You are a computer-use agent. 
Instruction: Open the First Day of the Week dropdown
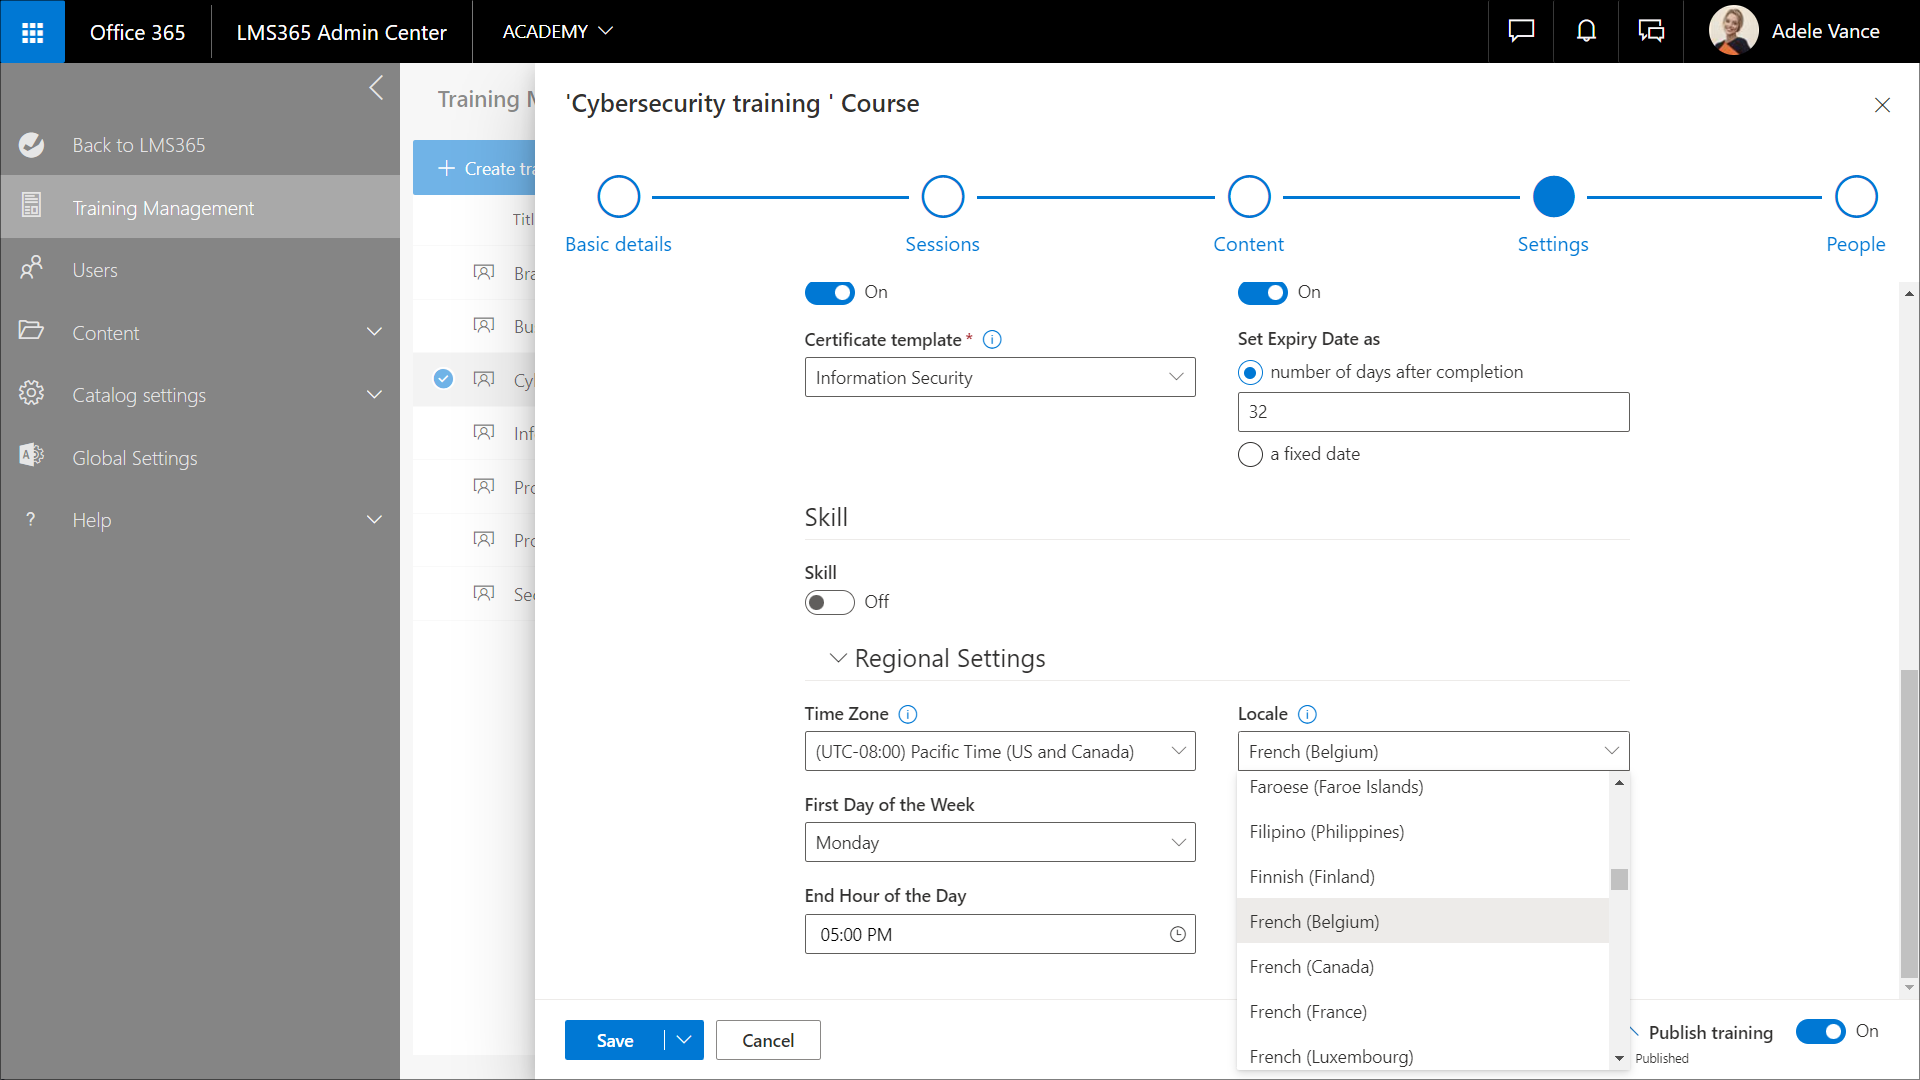click(x=999, y=842)
